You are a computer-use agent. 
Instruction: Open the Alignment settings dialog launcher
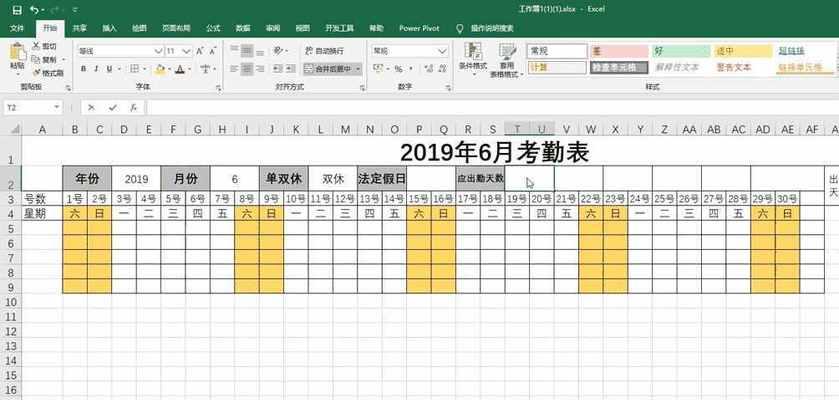(x=362, y=87)
